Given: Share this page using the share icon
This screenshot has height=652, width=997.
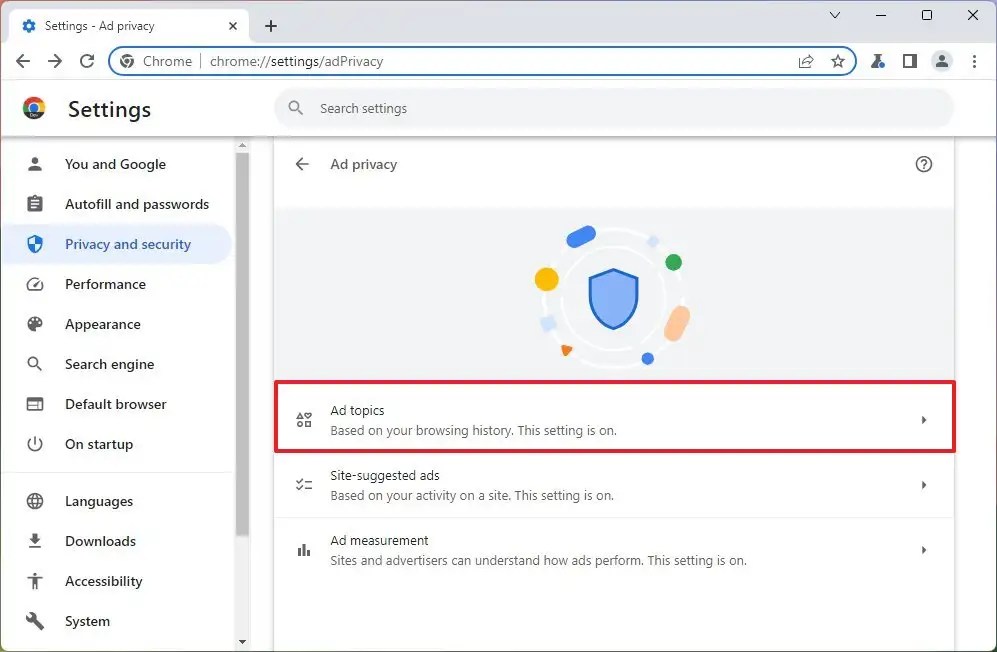Looking at the screenshot, I should coord(806,61).
